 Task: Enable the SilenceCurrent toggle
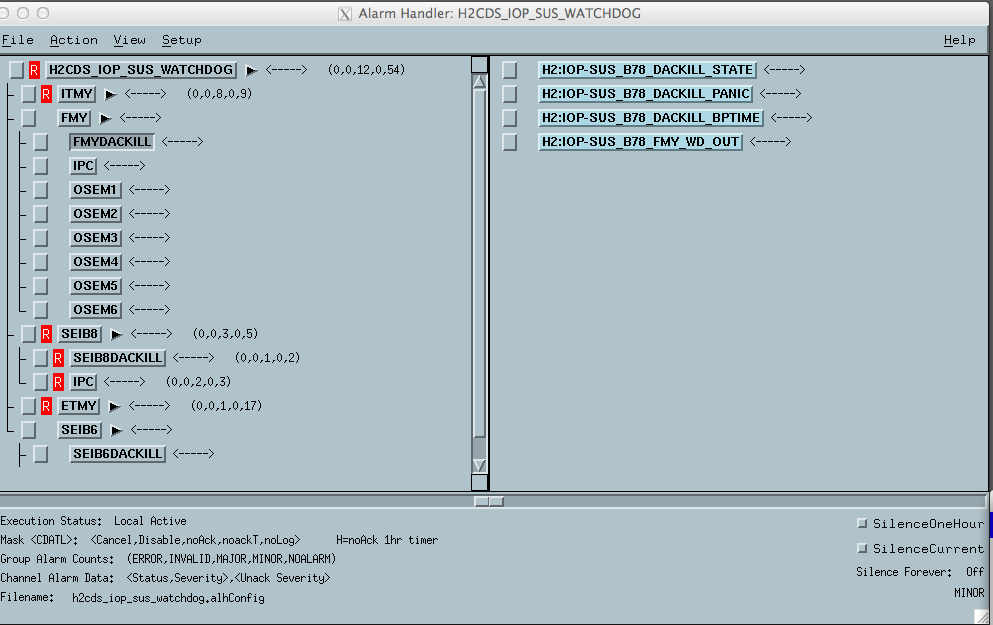pos(862,548)
